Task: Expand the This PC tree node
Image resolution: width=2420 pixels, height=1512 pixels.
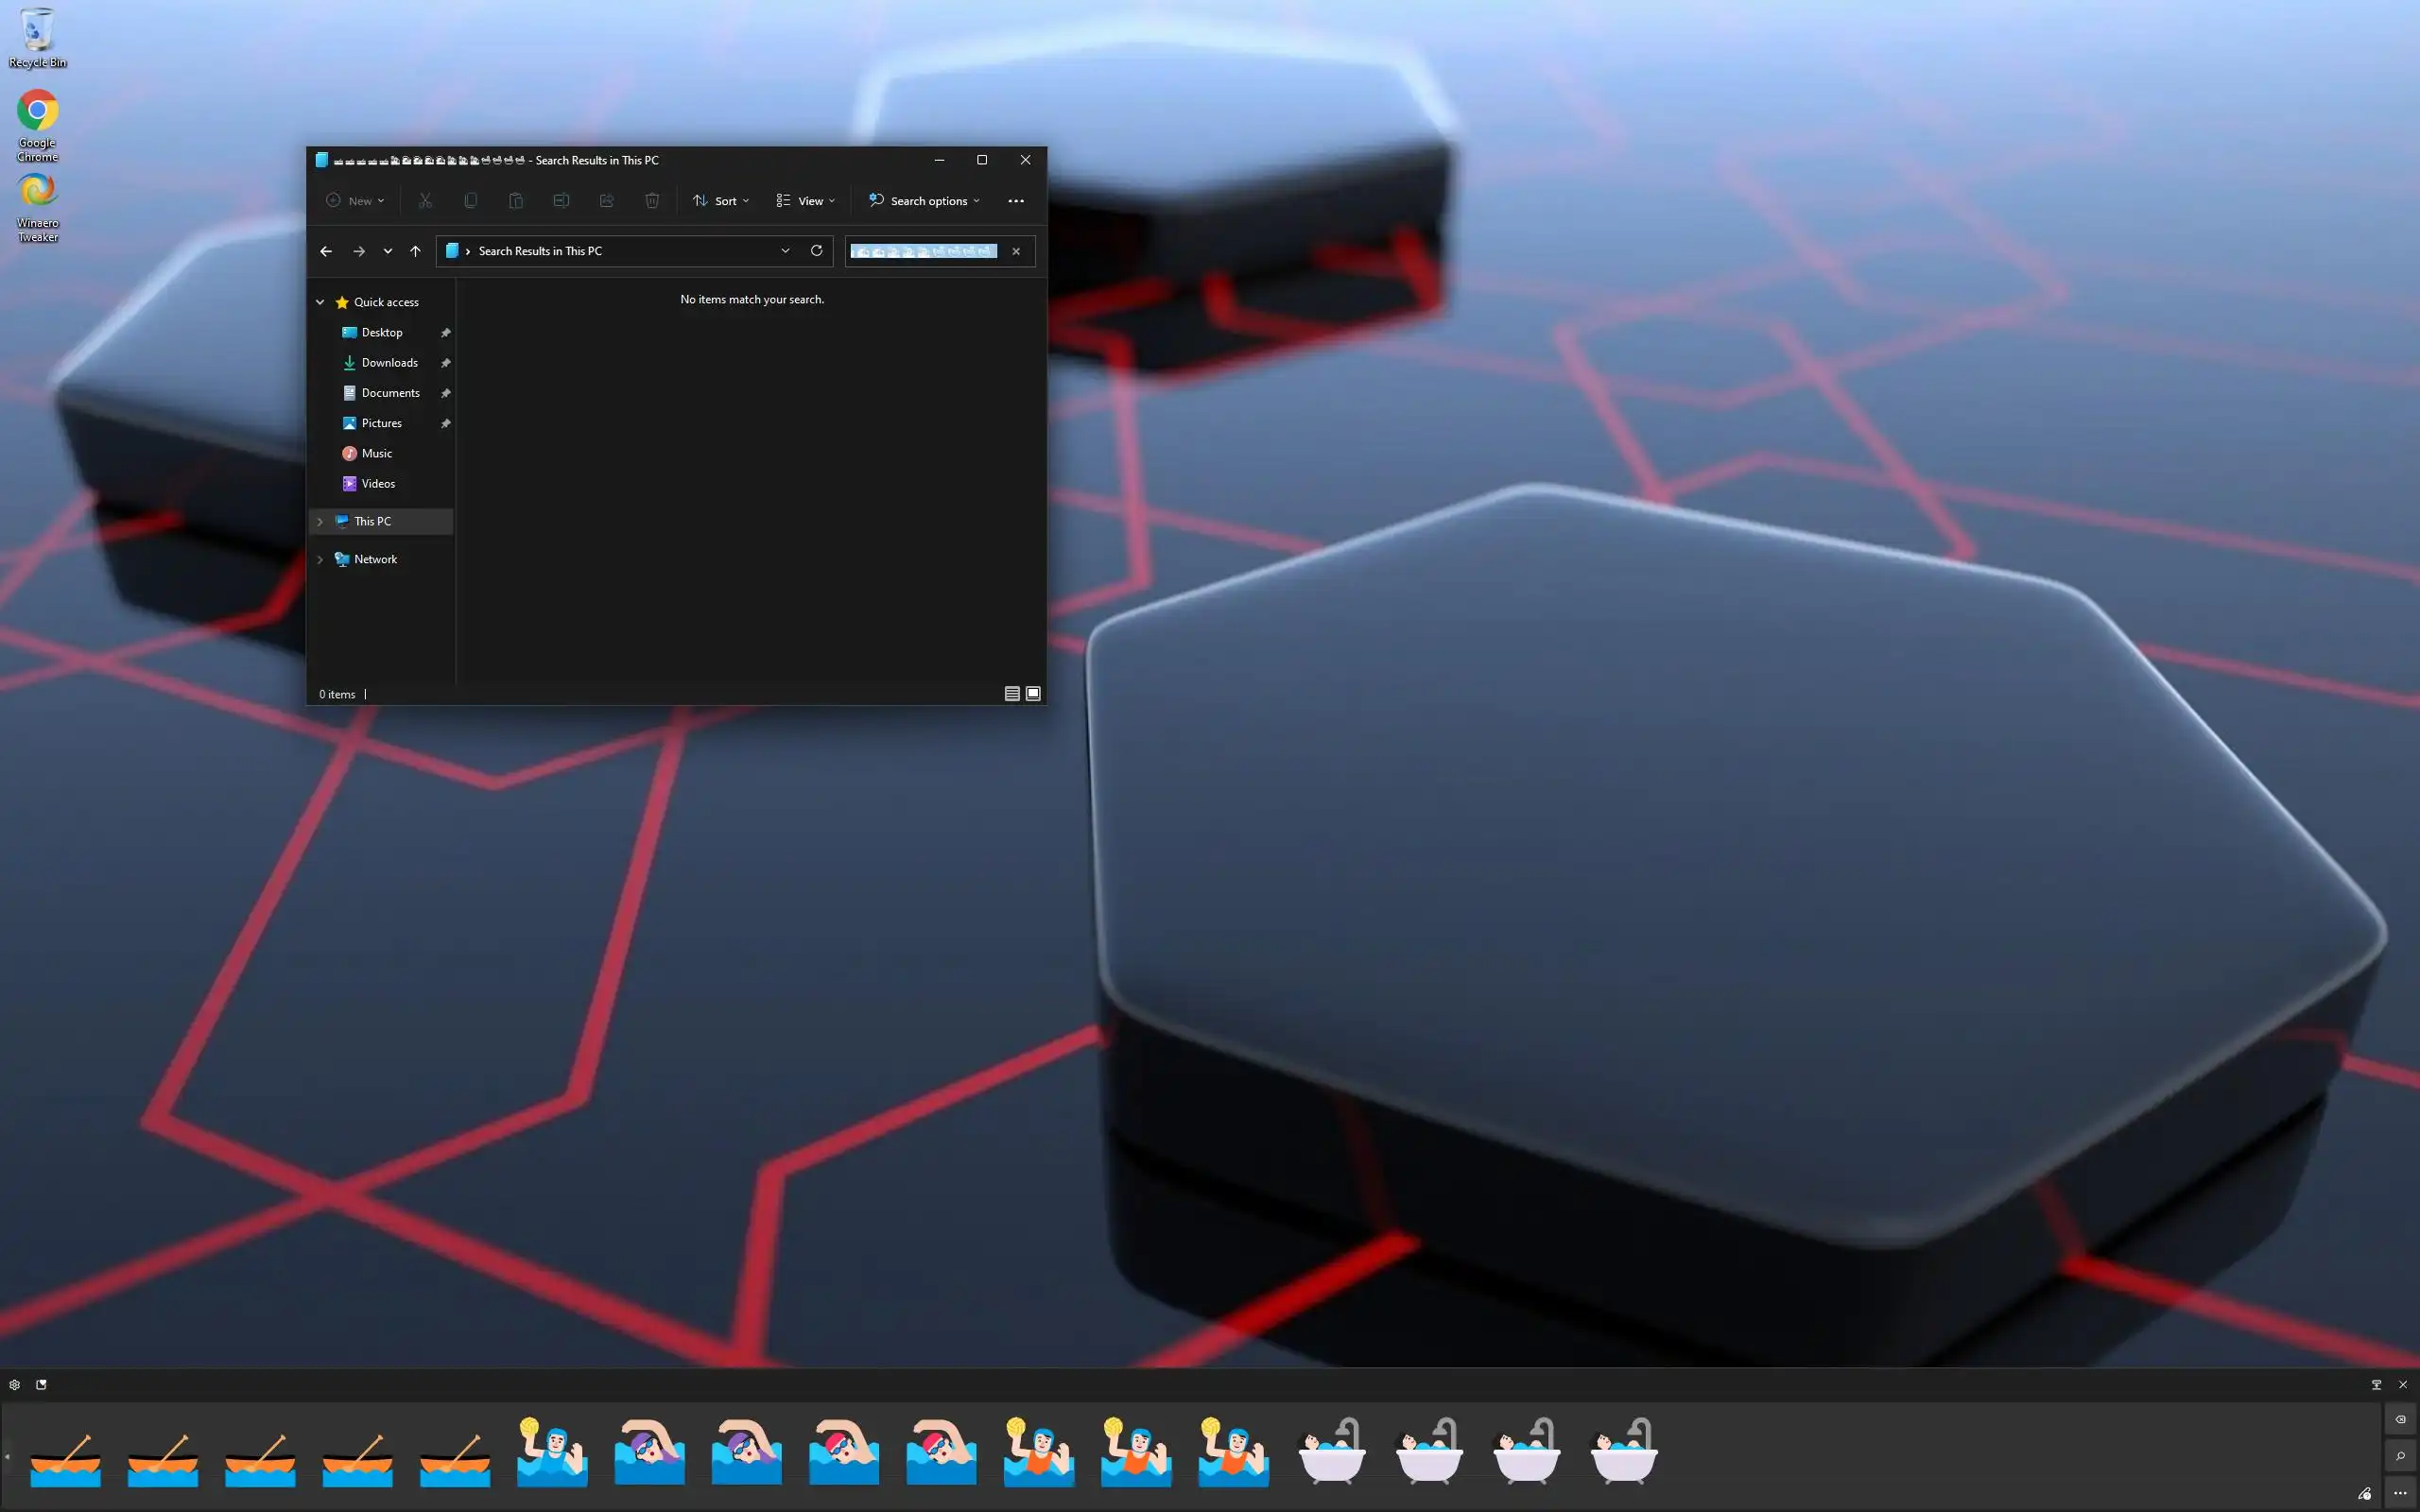Action: tap(320, 521)
